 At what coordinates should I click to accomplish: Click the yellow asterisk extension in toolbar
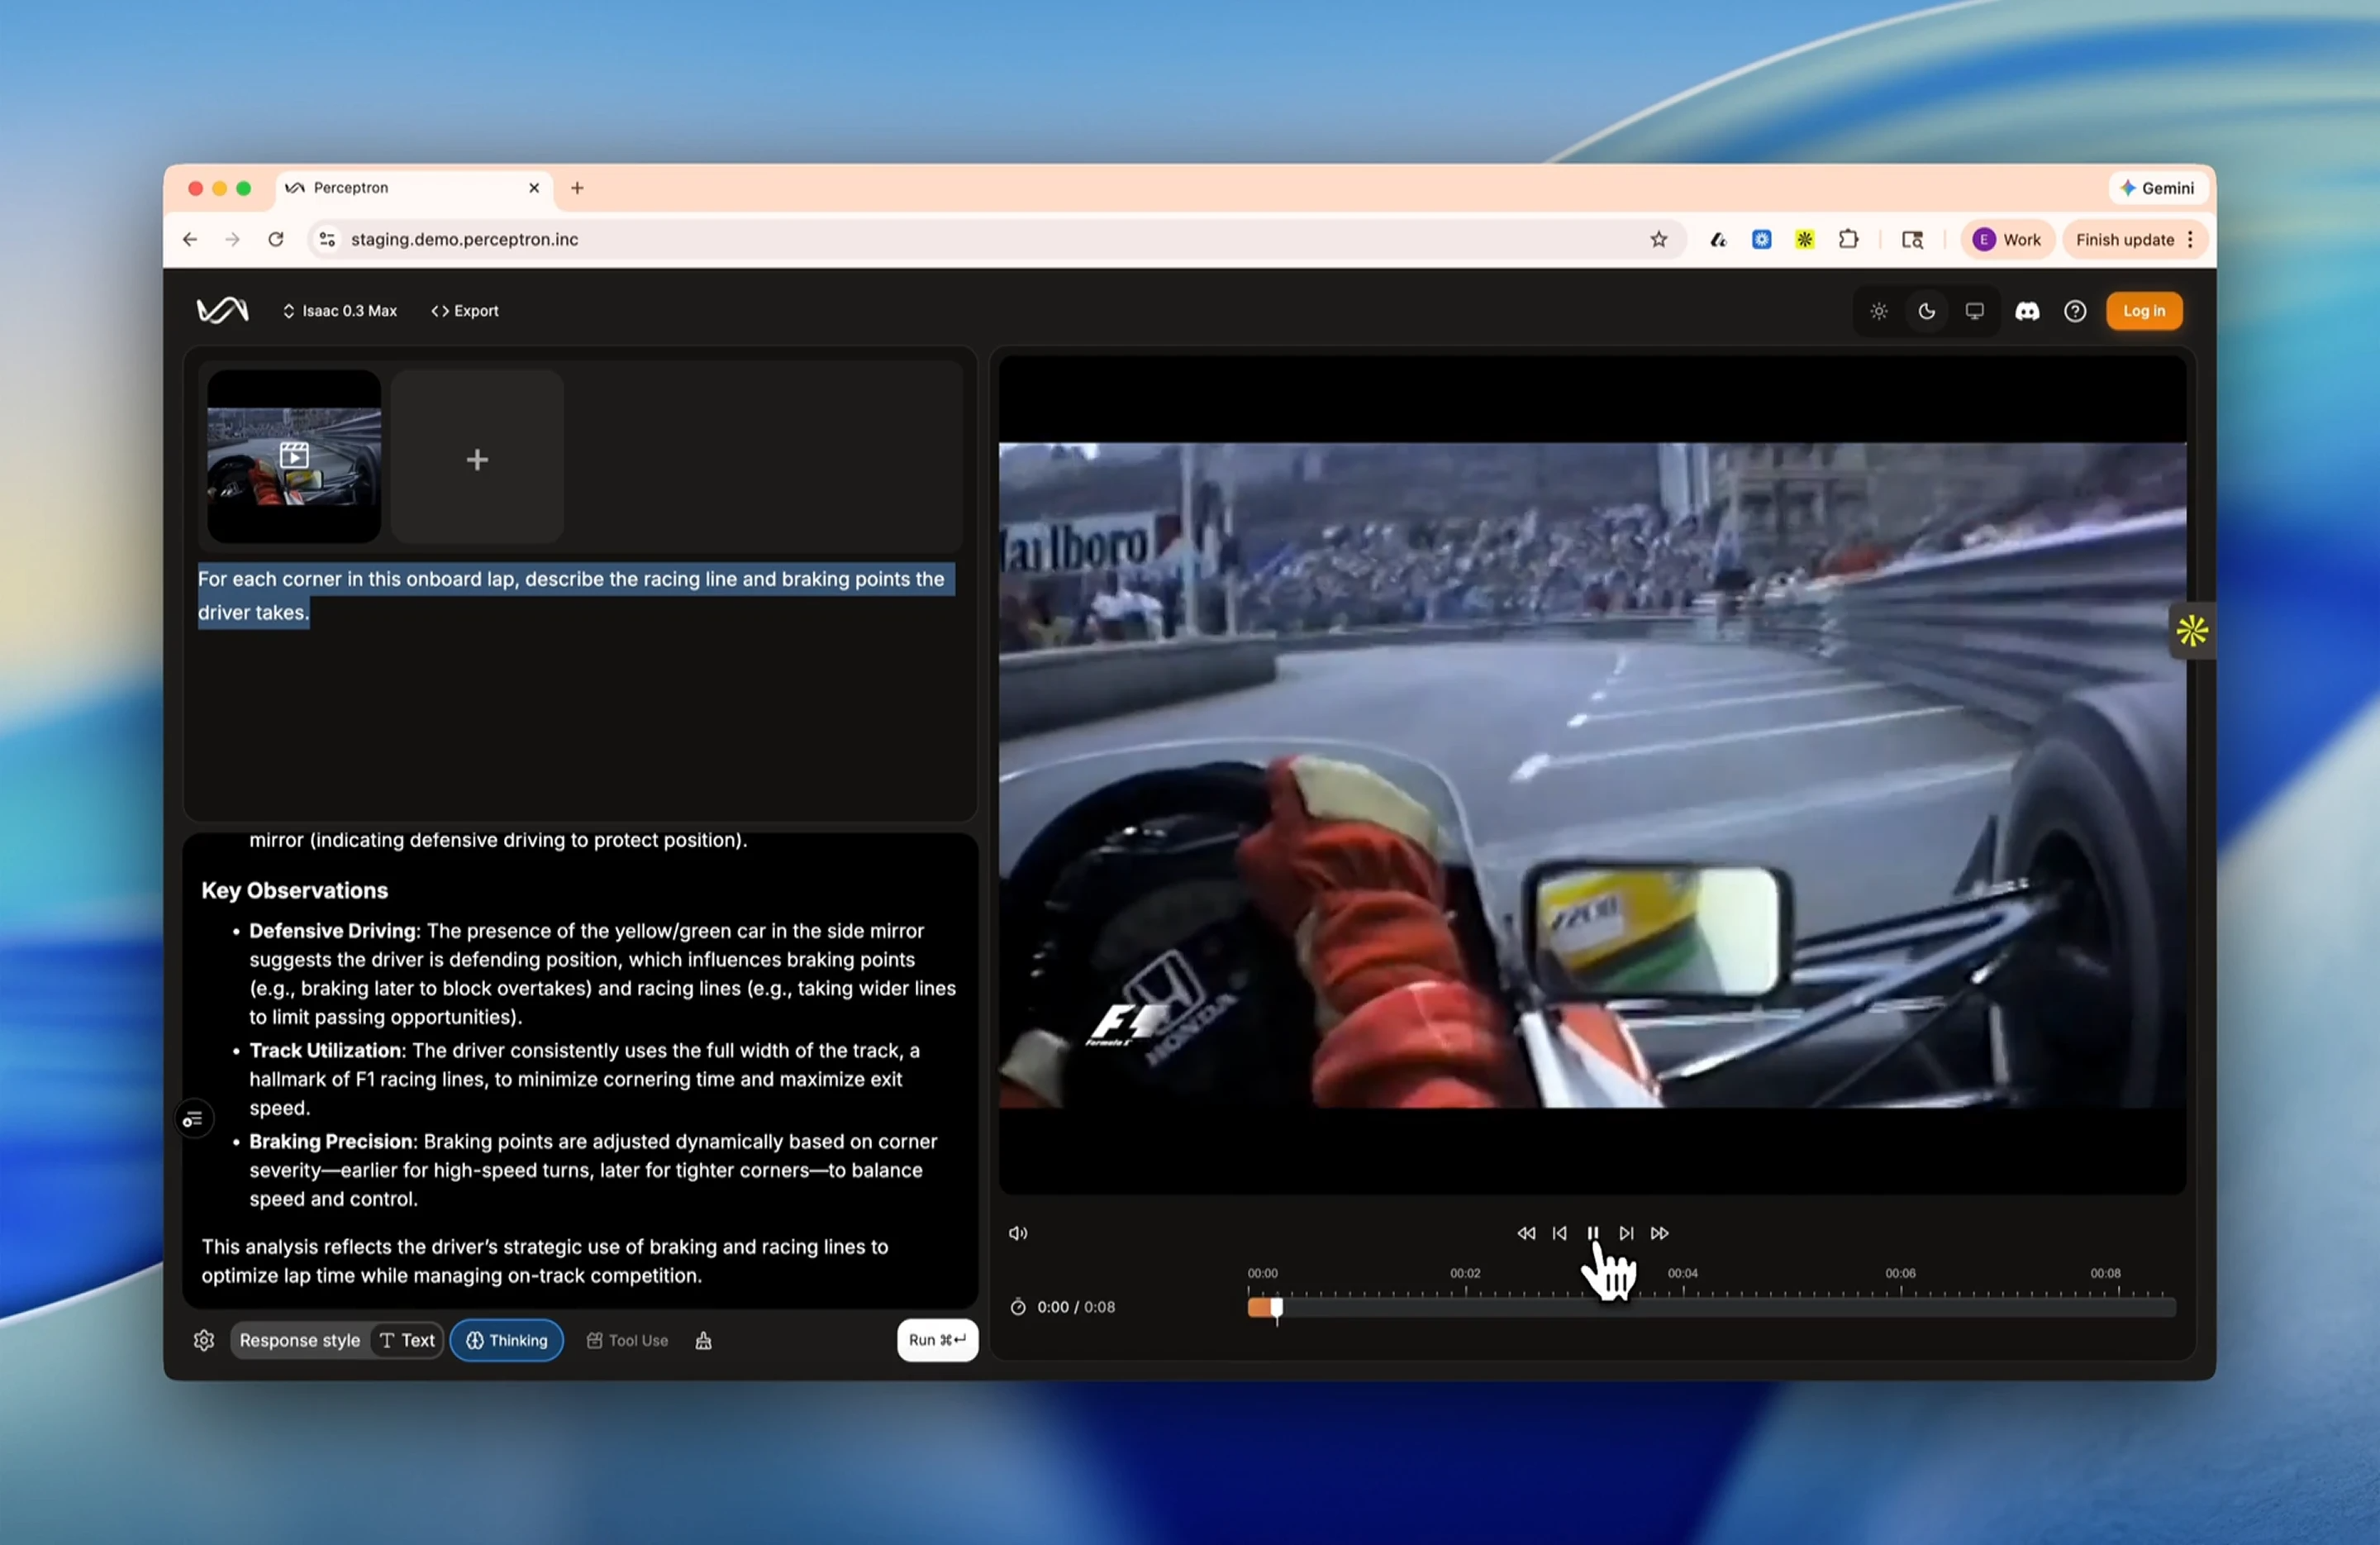1805,239
